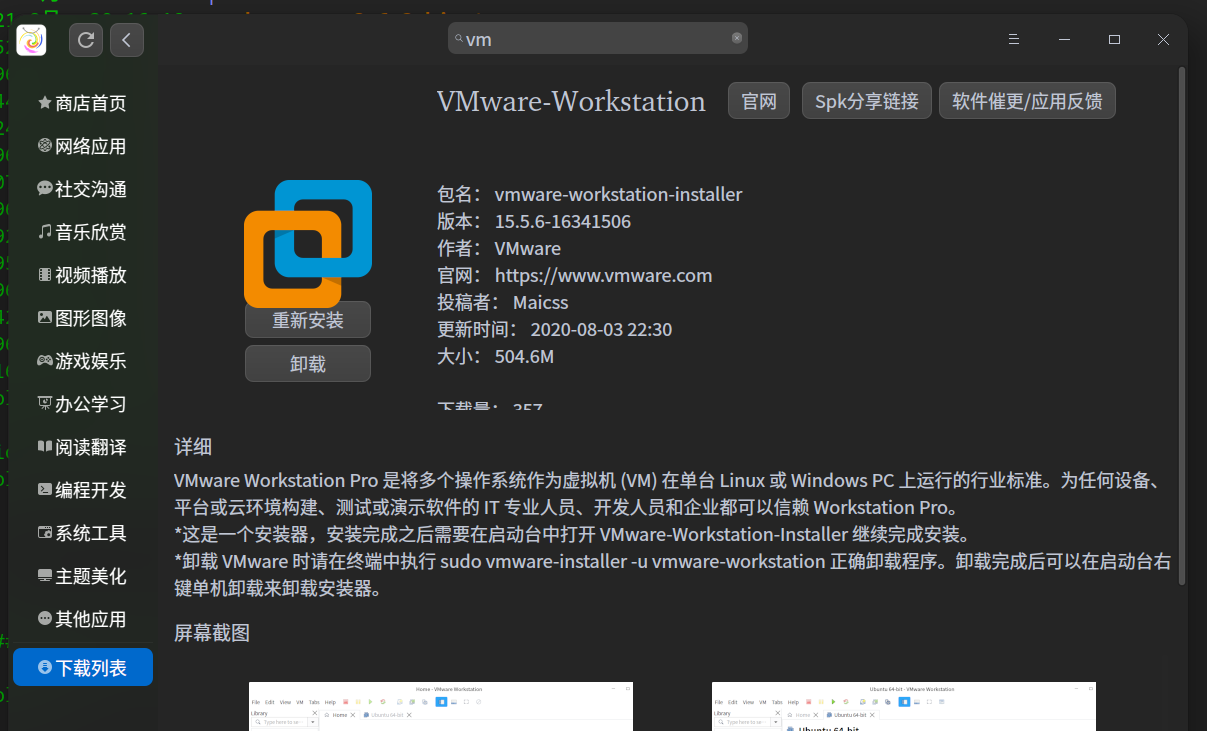Select the 视频播放 category
This screenshot has height=731, width=1207.
tap(82, 275)
